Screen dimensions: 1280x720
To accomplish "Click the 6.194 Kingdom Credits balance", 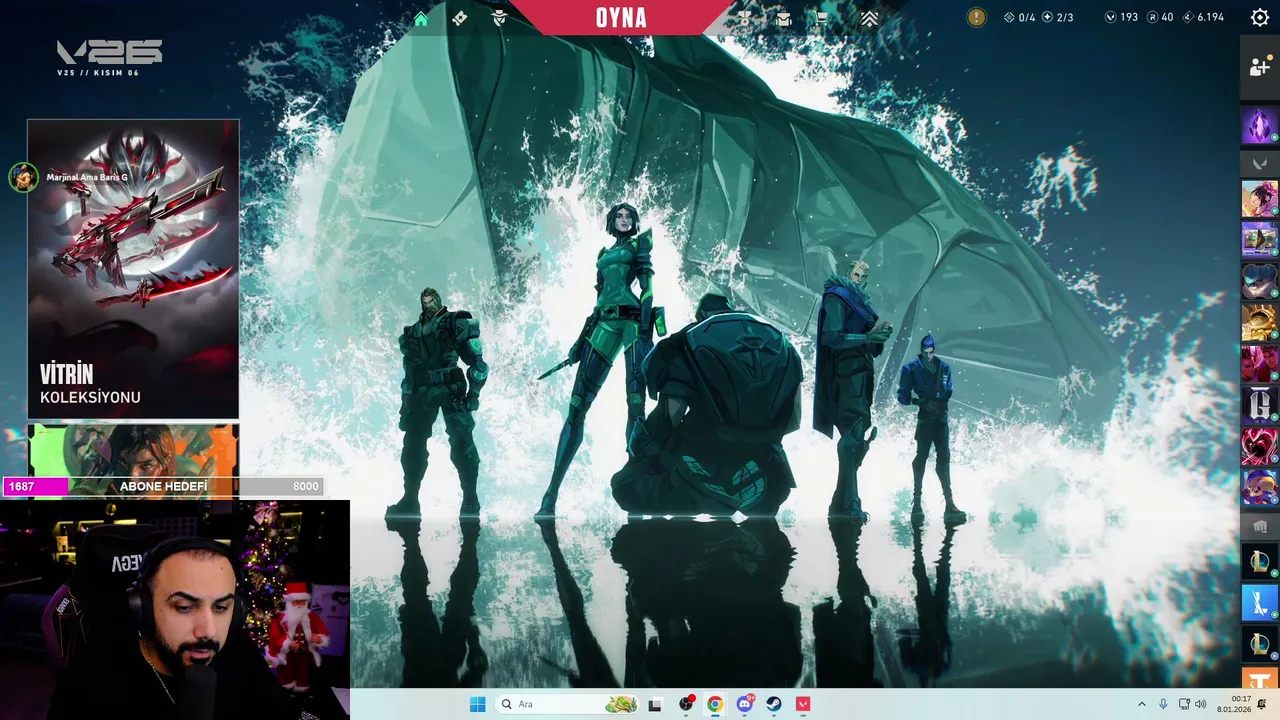I will pyautogui.click(x=1203, y=17).
